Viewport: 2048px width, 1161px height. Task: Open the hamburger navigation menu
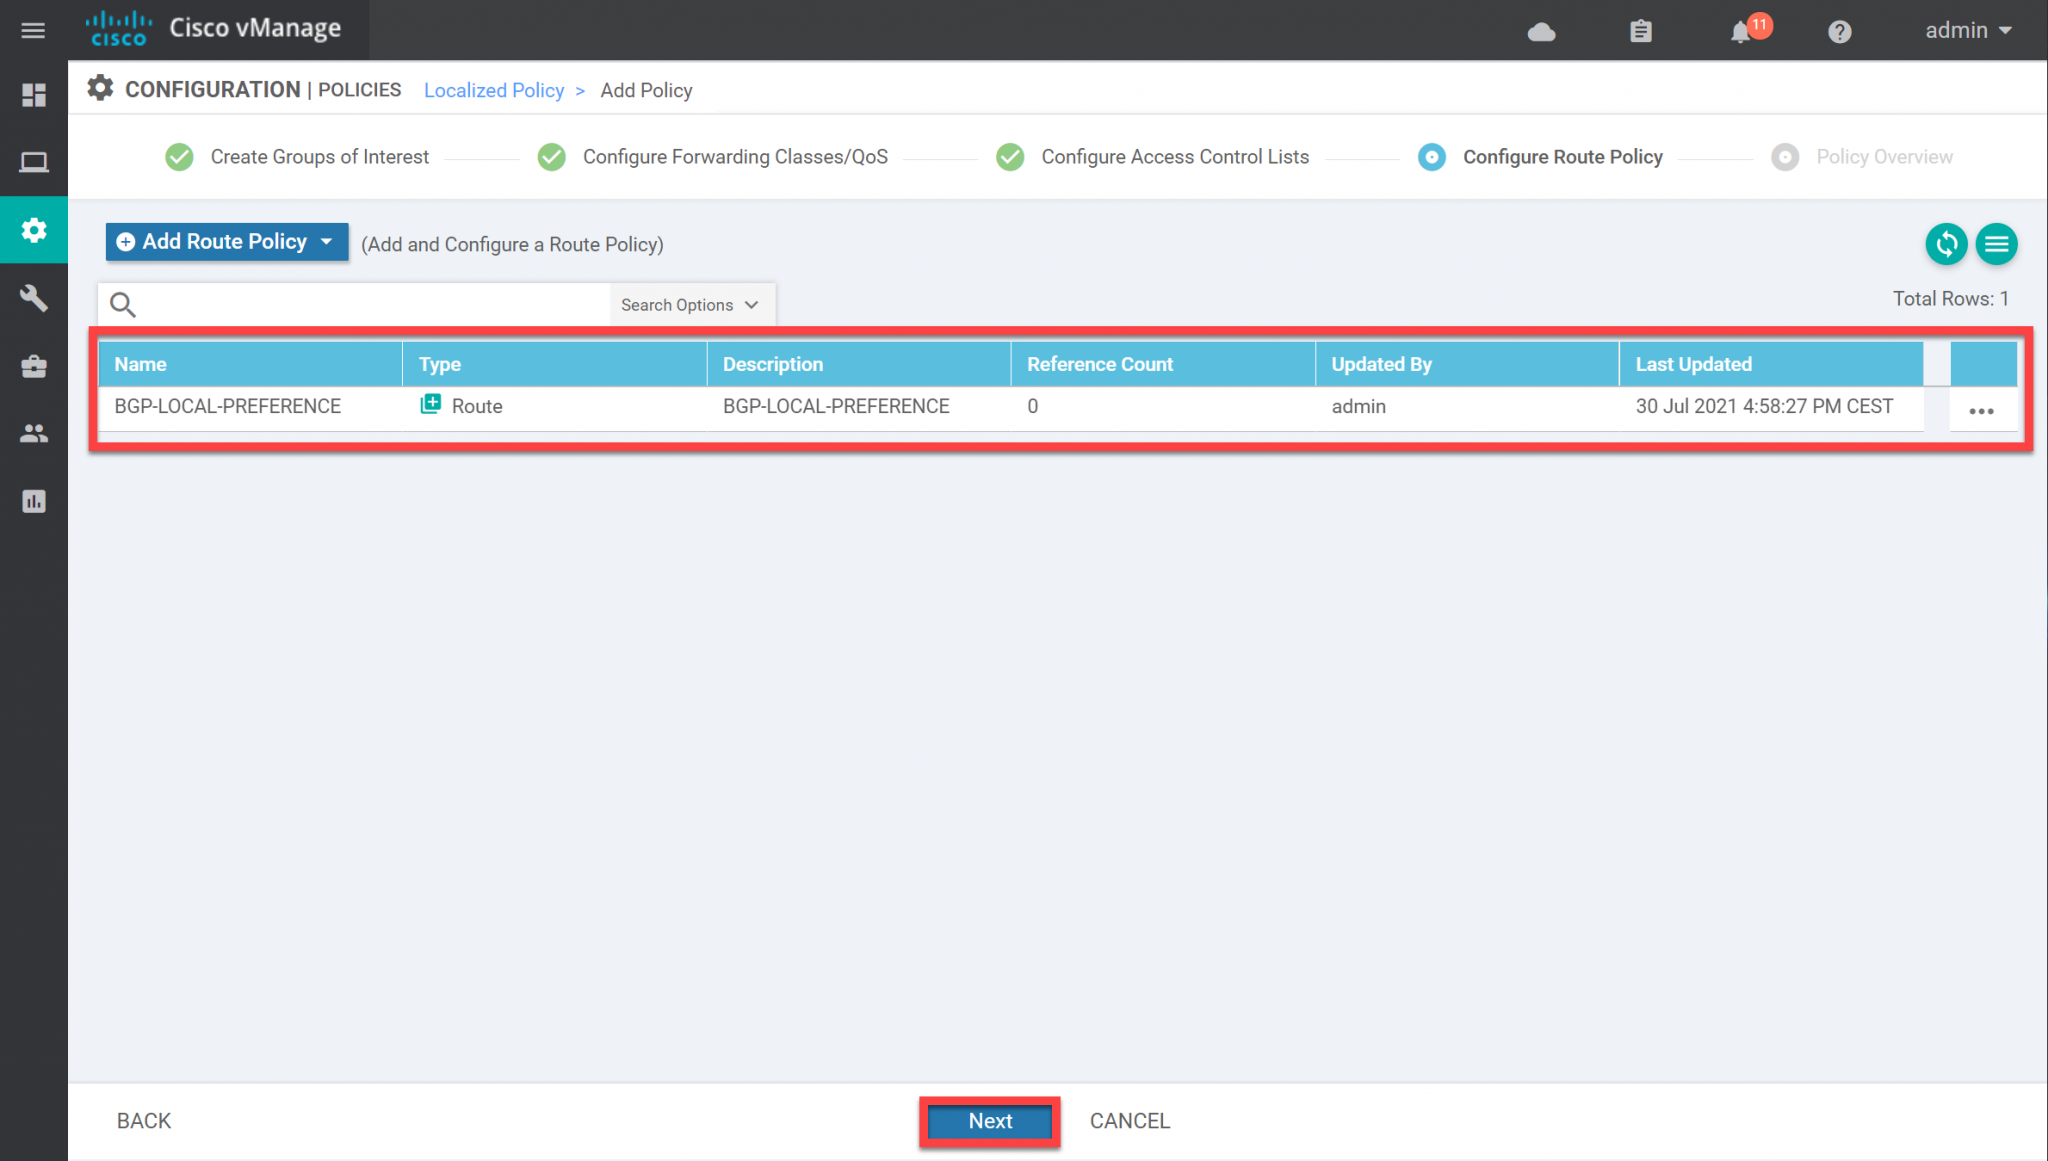pyautogui.click(x=33, y=30)
